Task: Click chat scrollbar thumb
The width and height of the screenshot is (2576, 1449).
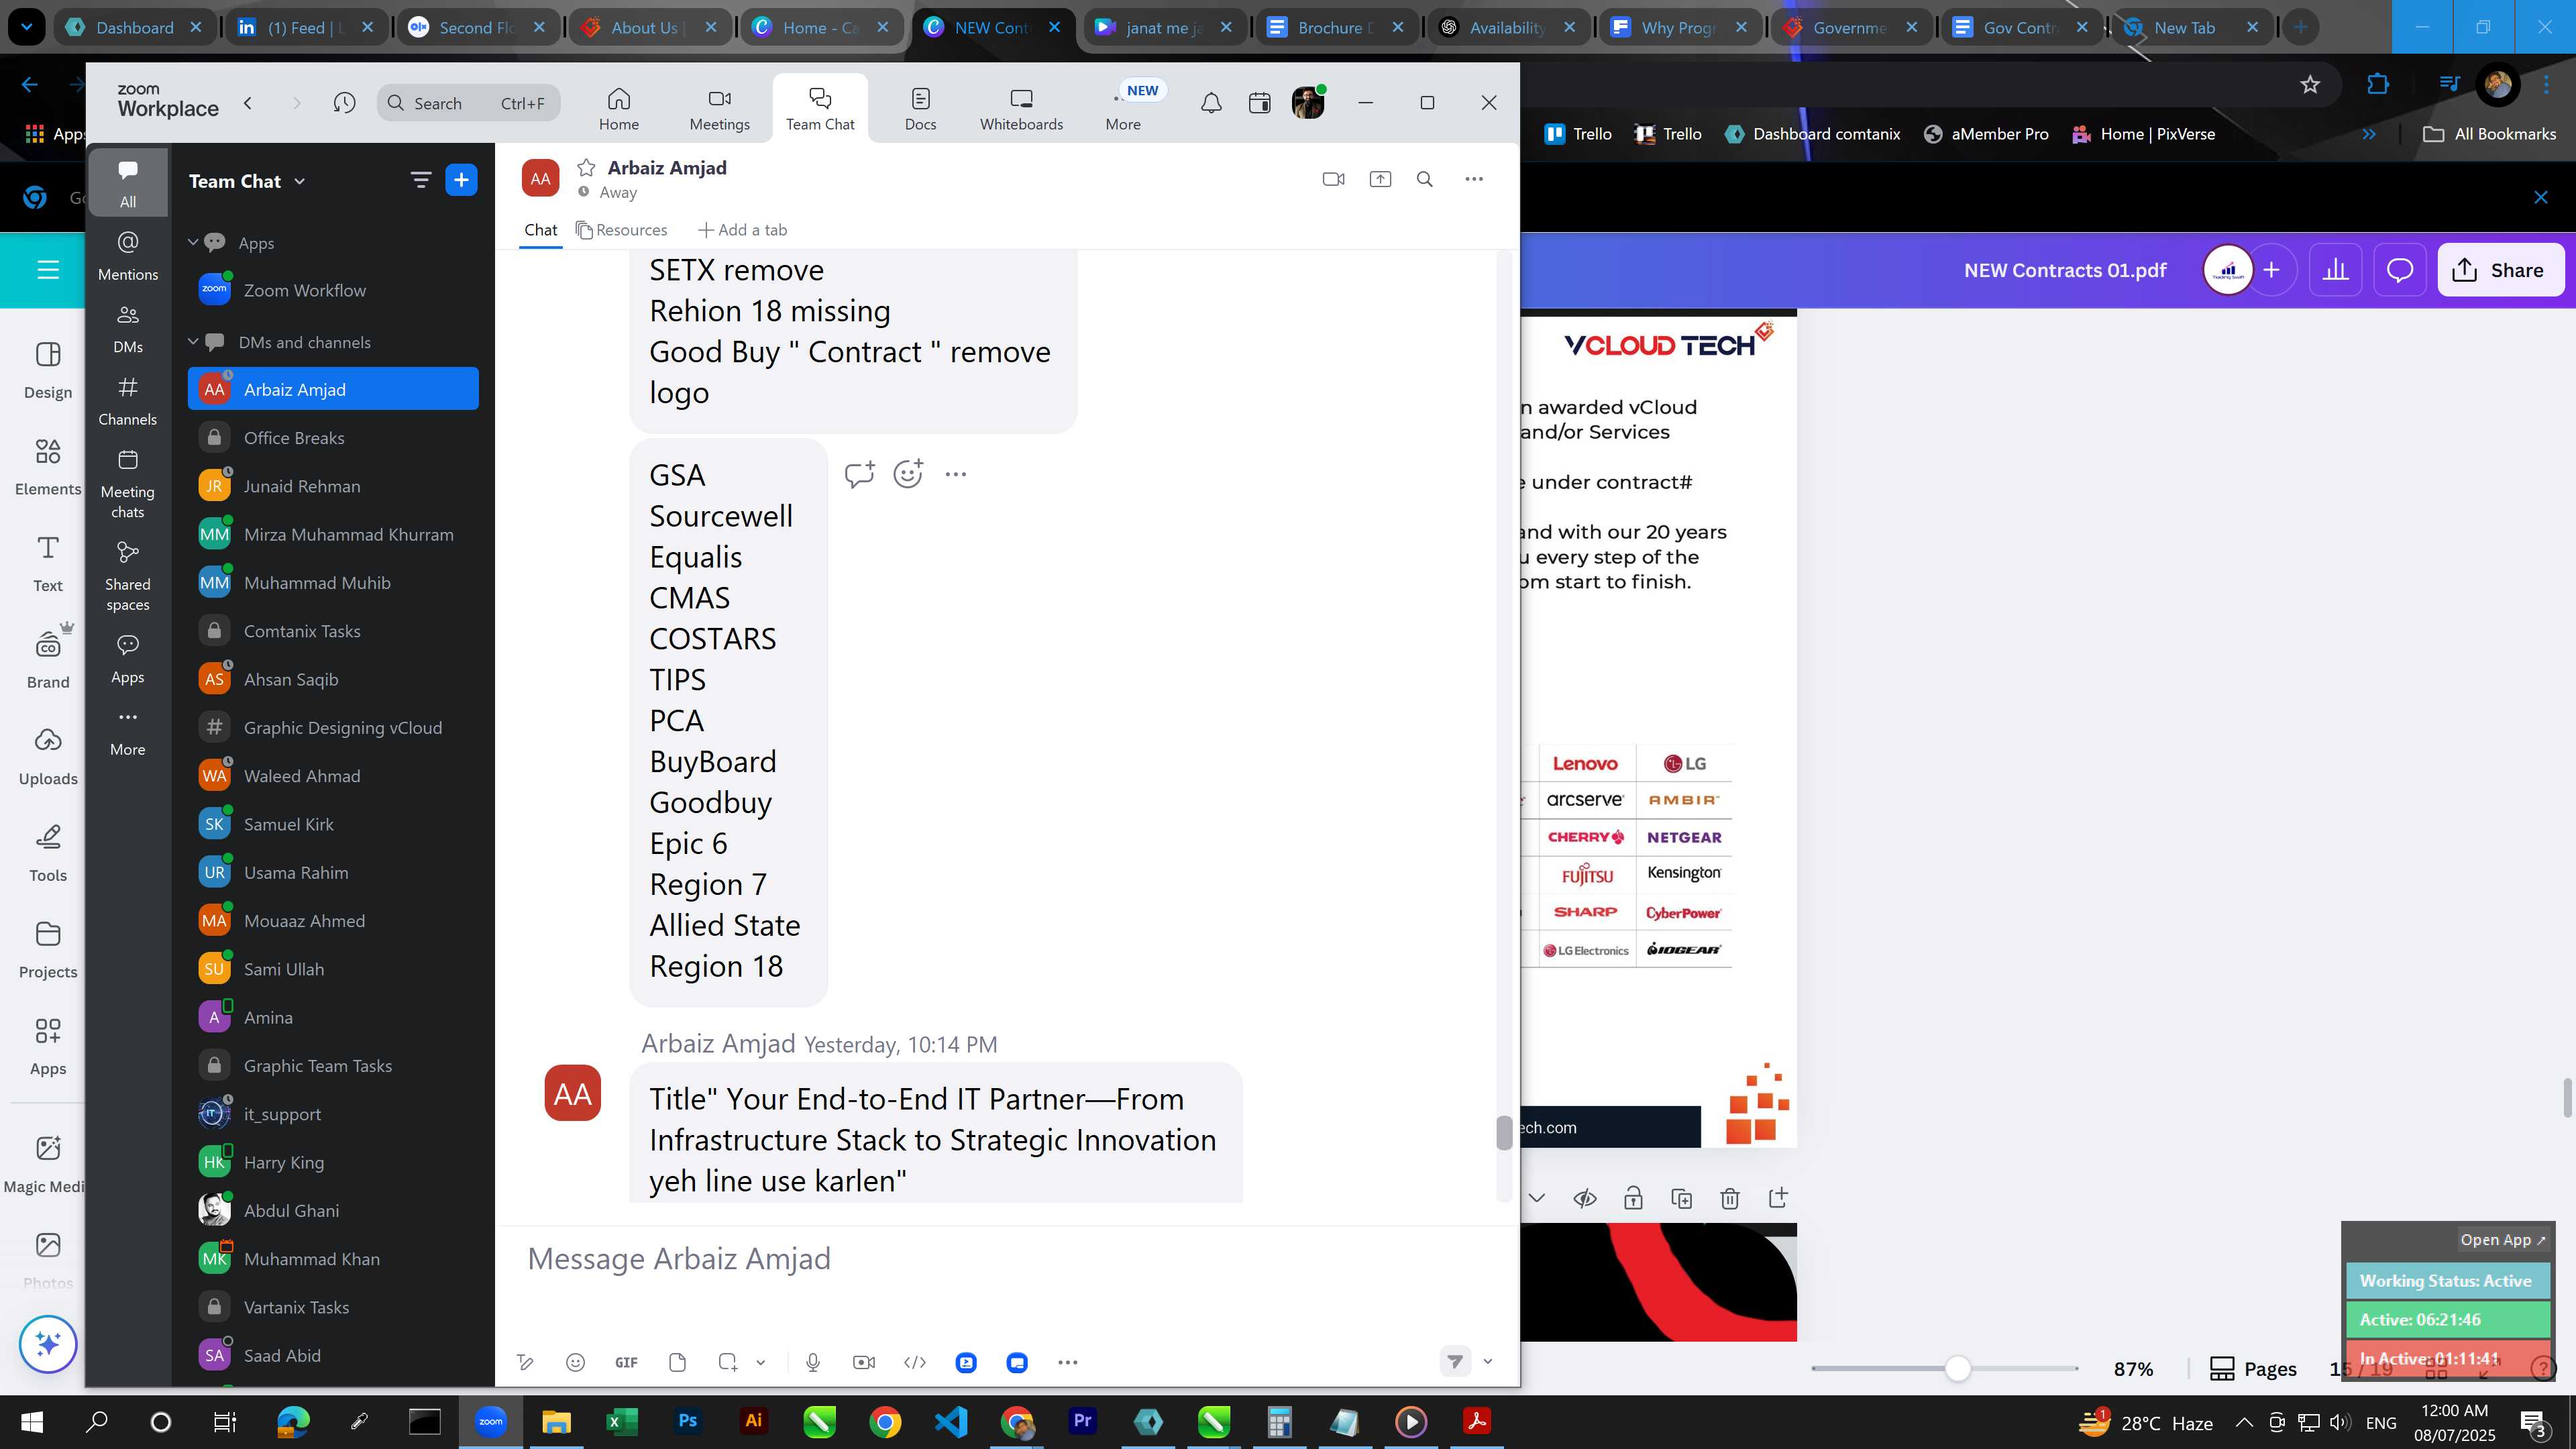Action: pos(1503,1133)
